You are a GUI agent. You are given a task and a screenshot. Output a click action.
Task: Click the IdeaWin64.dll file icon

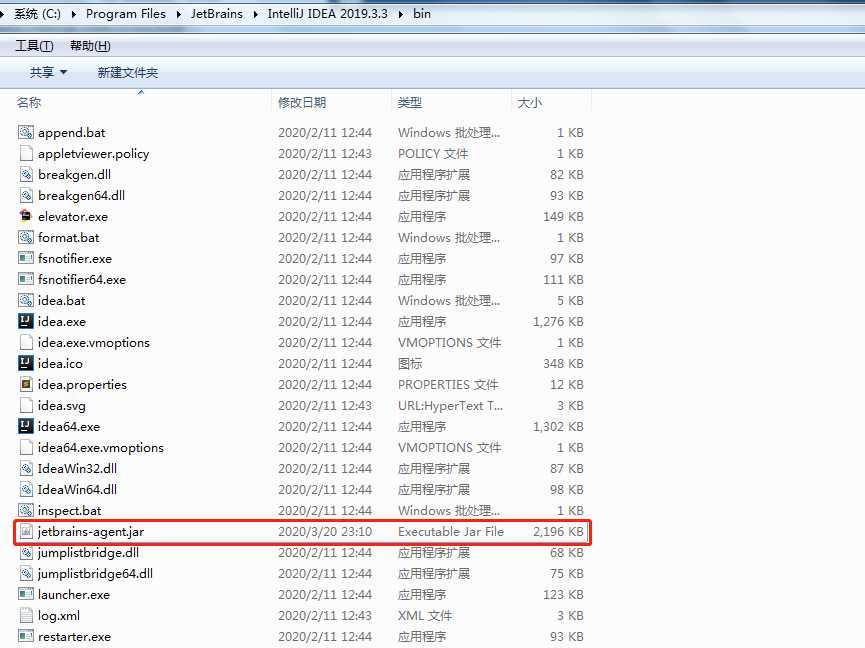tap(26, 489)
